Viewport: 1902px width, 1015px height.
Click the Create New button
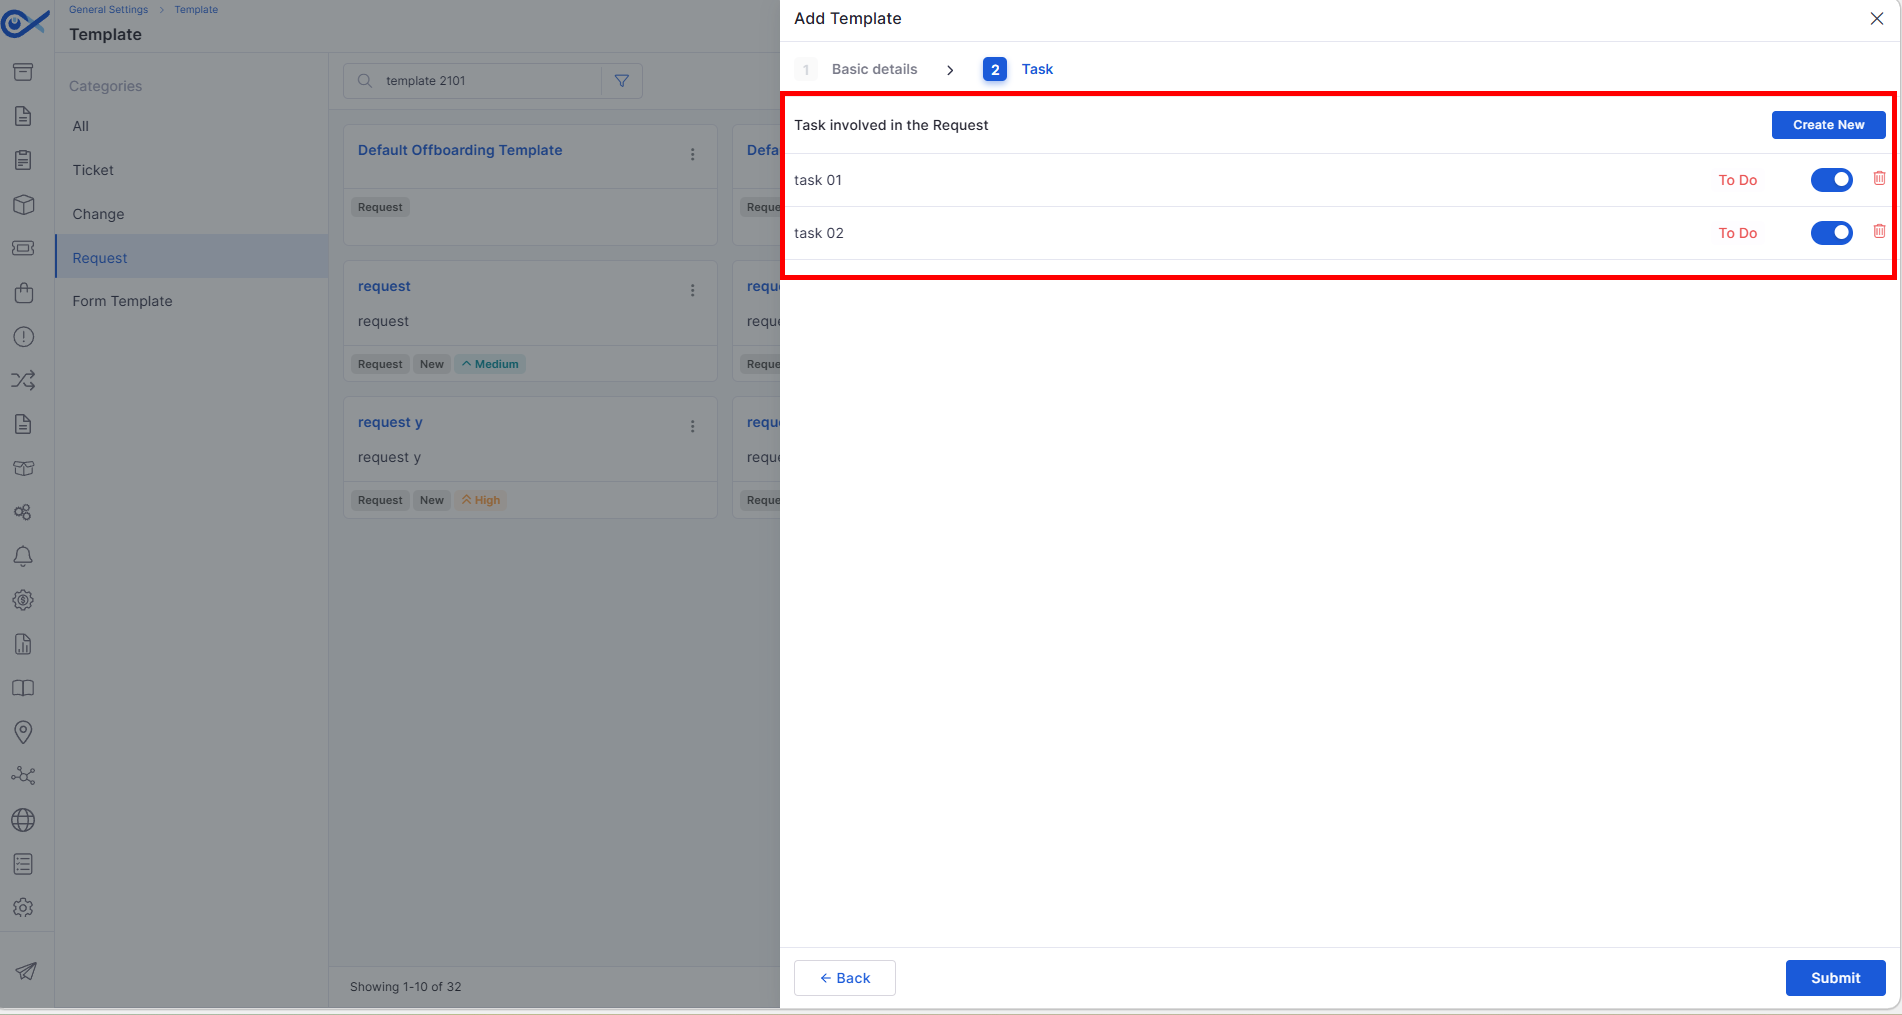1828,125
